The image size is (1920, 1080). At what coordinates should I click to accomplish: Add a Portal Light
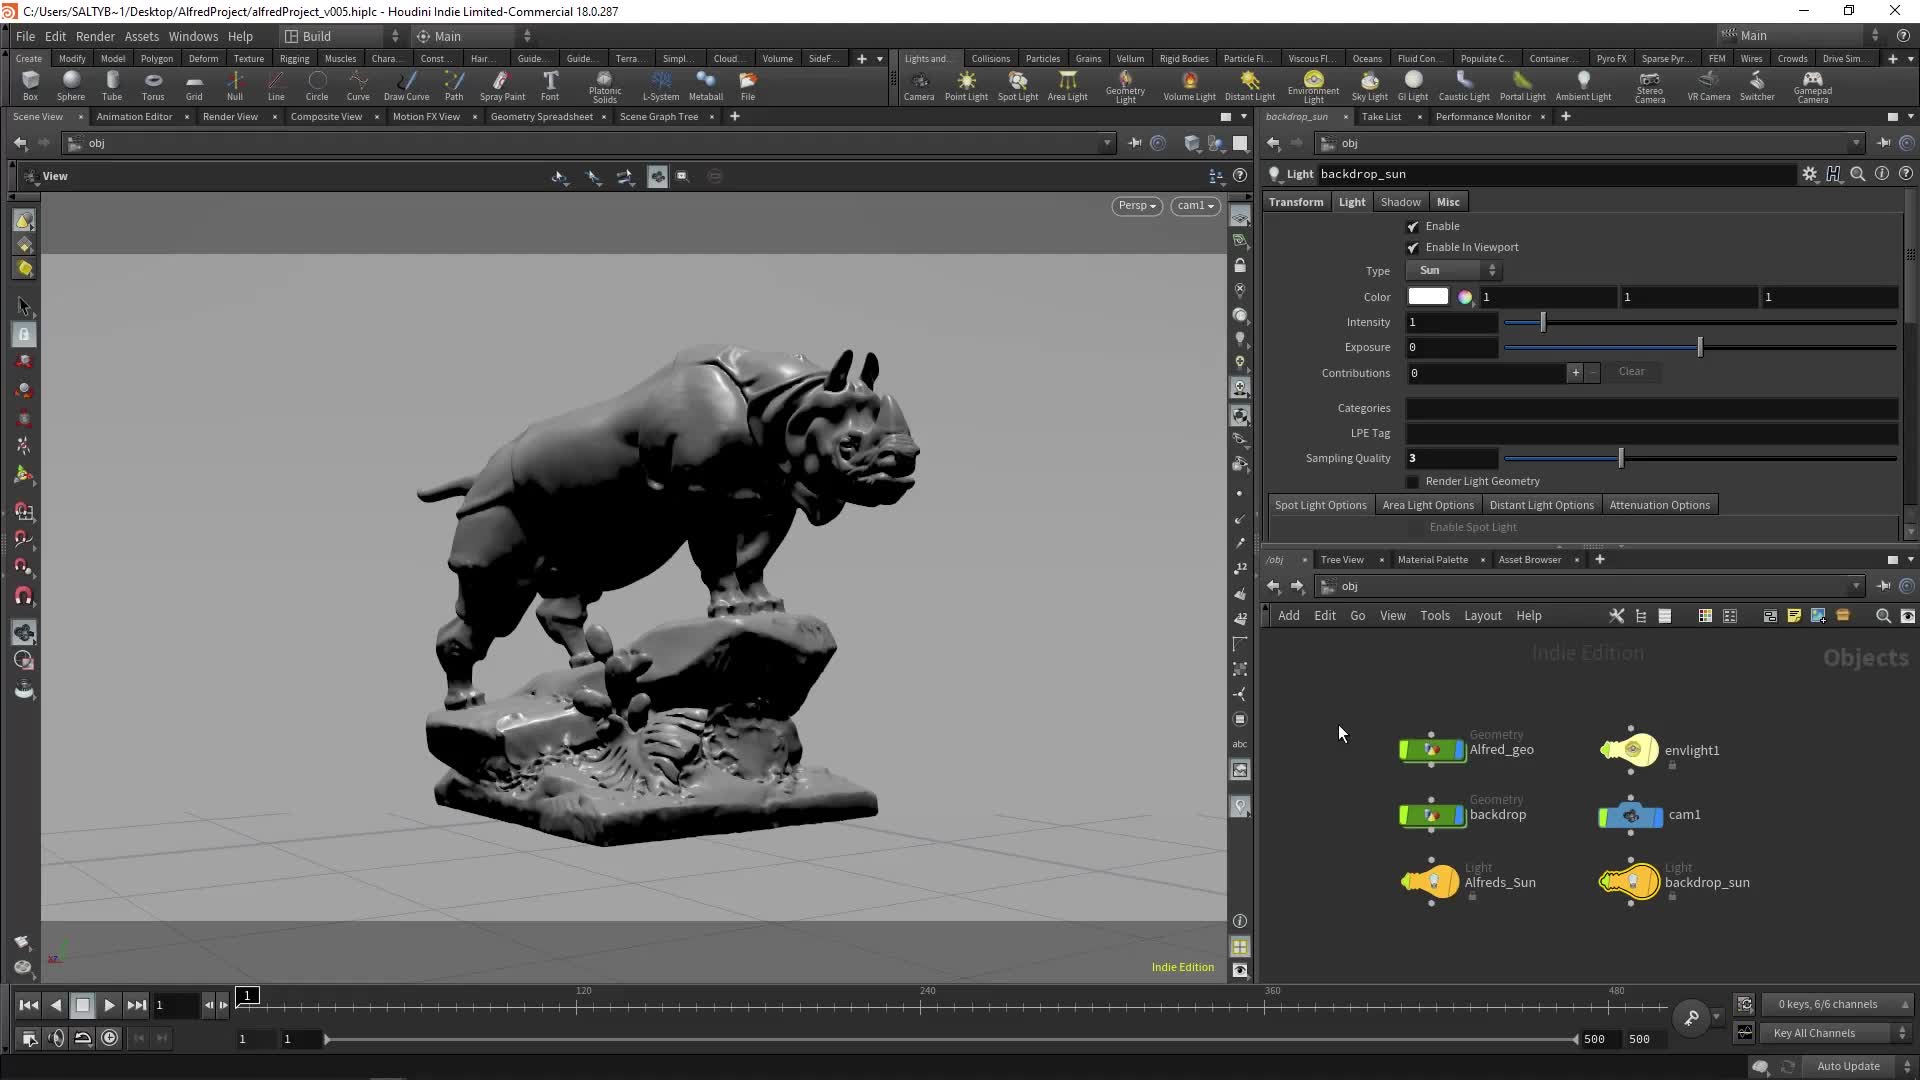pos(1522,86)
